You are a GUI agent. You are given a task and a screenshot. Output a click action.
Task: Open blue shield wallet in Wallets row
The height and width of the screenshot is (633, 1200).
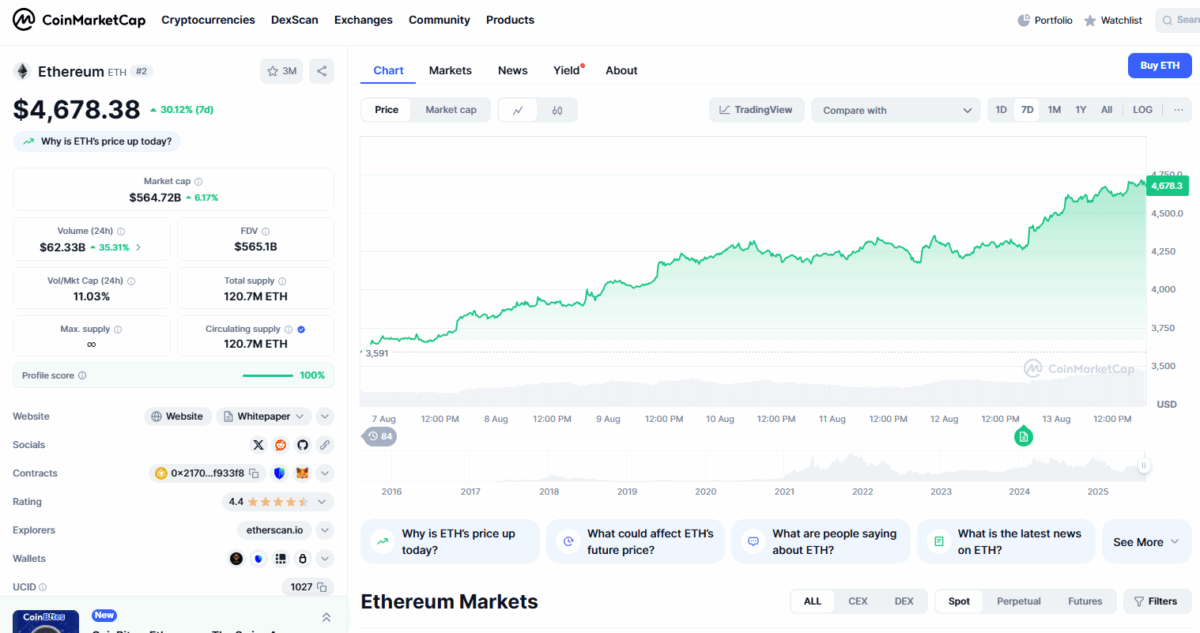point(258,559)
